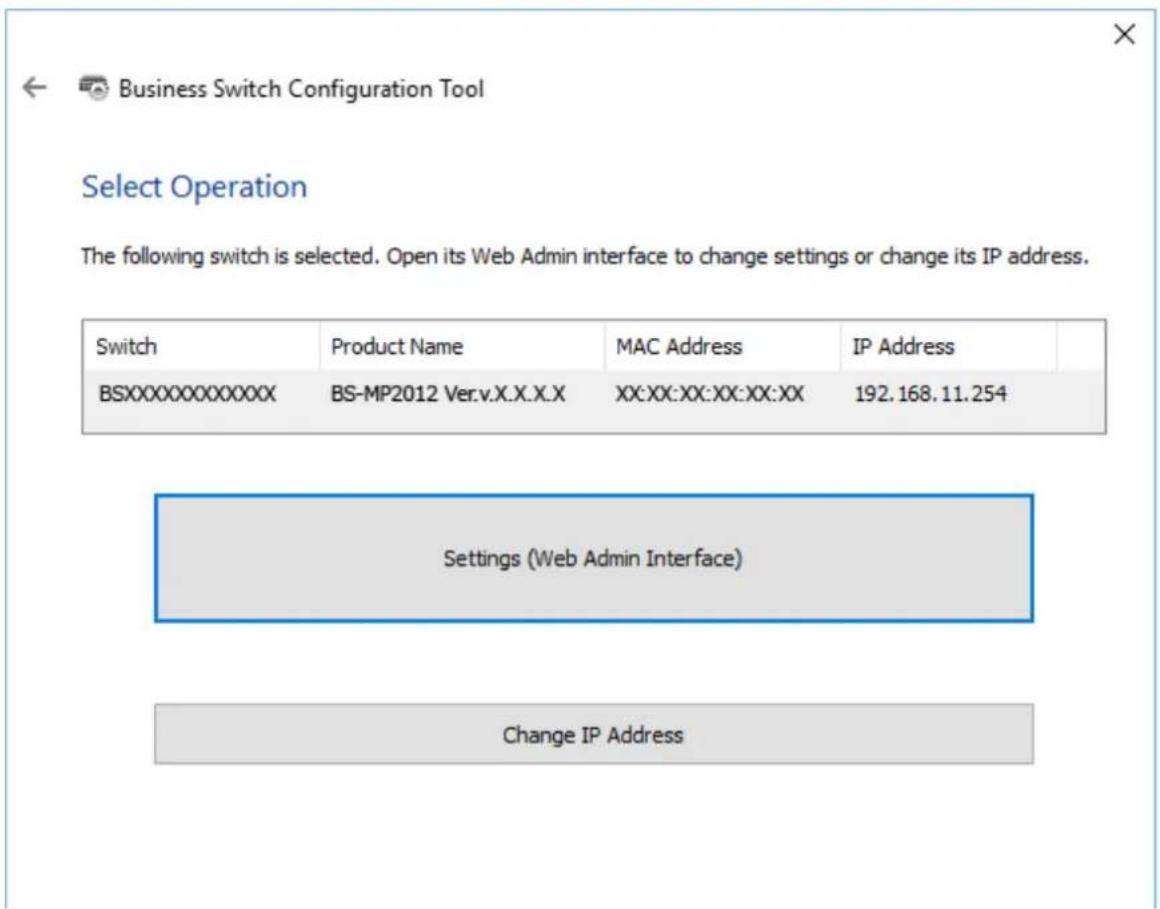Click the MAC Address column header
The image size is (1160, 909).
pyautogui.click(x=723, y=346)
